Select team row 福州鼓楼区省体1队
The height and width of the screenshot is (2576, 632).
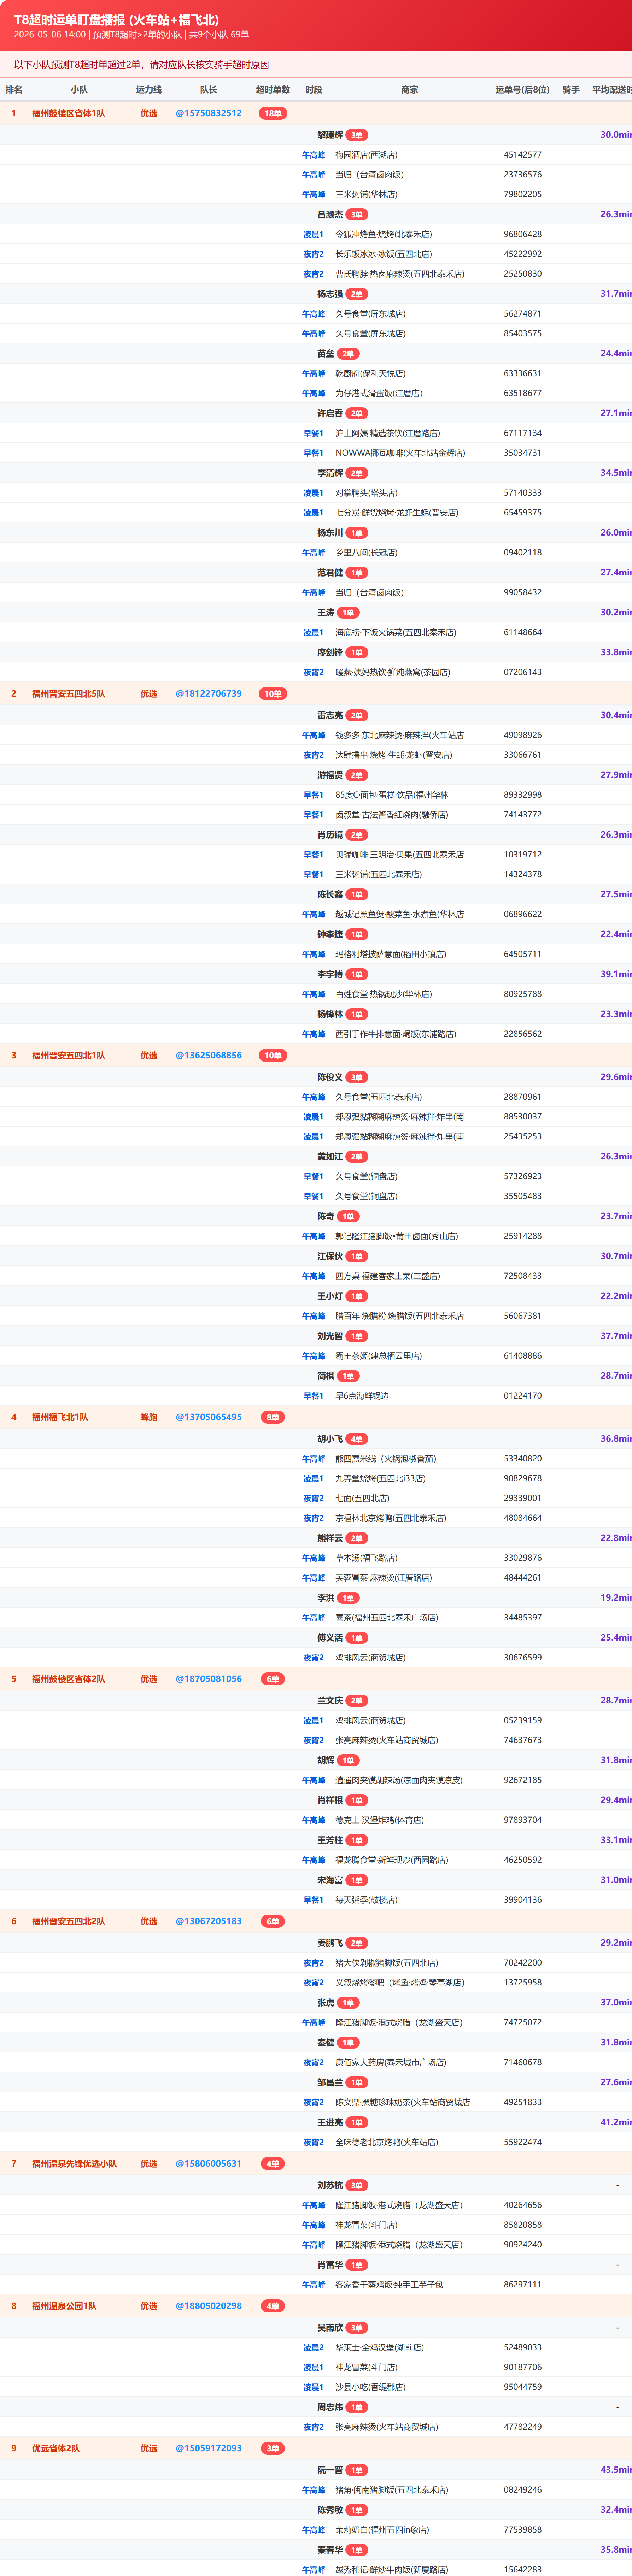tap(316, 113)
